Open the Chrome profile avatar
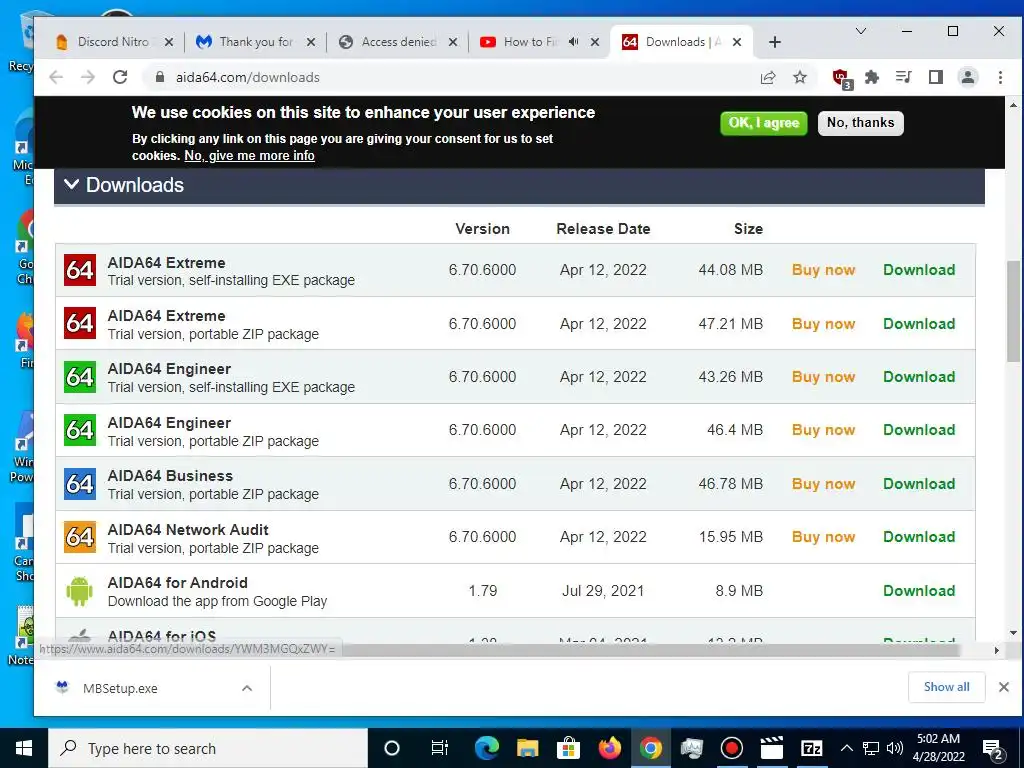Viewport: 1024px width, 768px height. (967, 77)
